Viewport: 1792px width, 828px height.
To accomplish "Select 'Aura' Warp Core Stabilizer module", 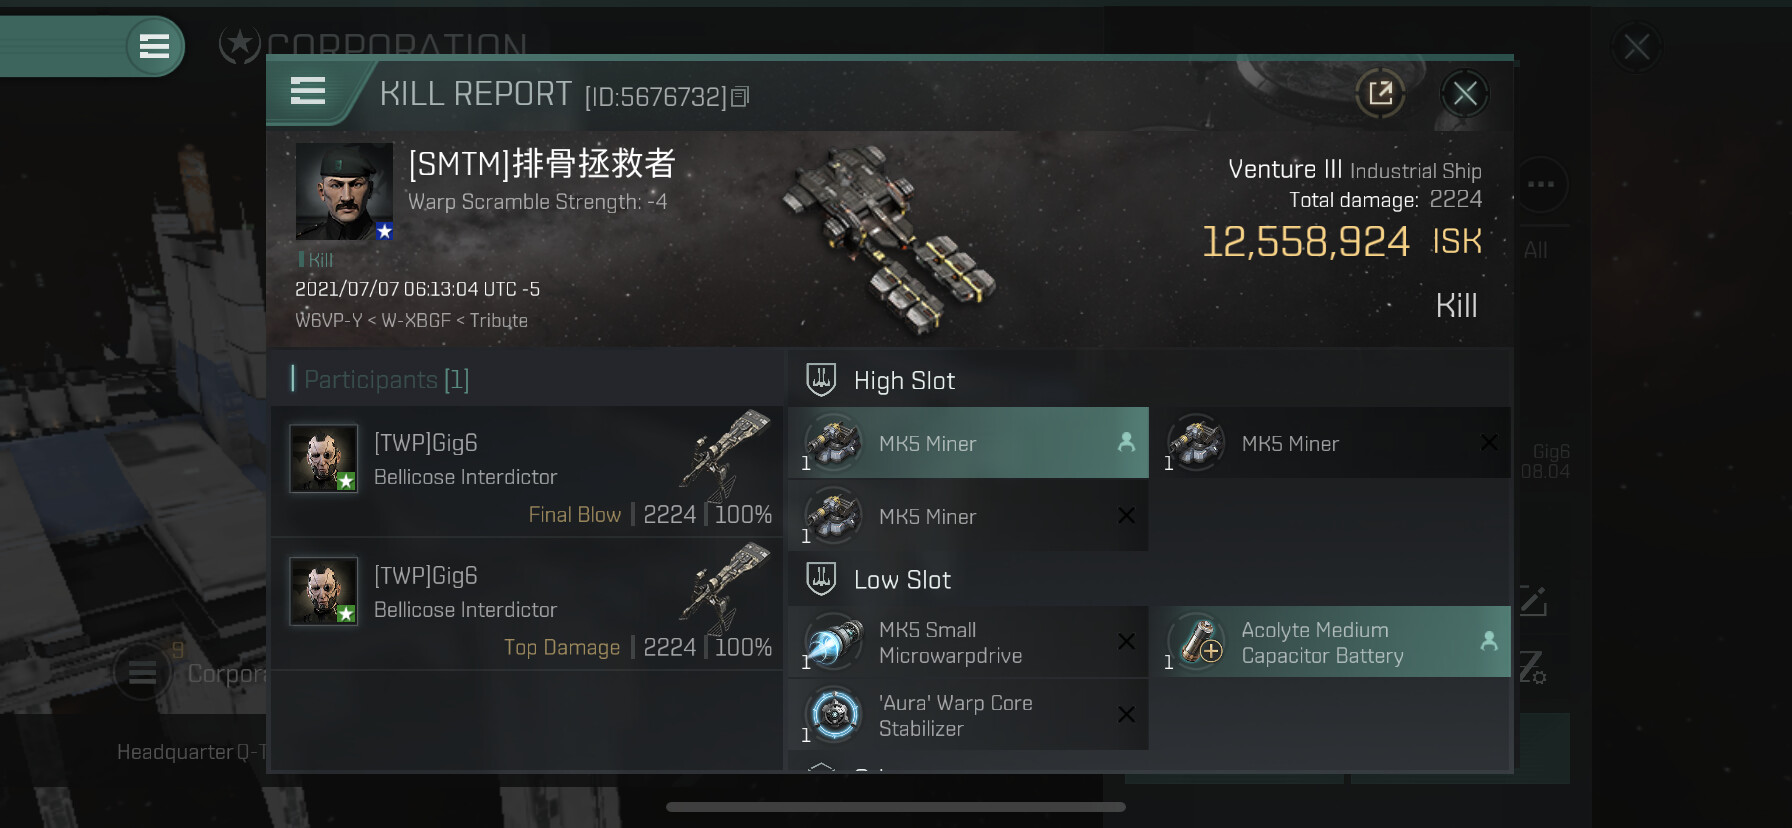I will point(968,715).
